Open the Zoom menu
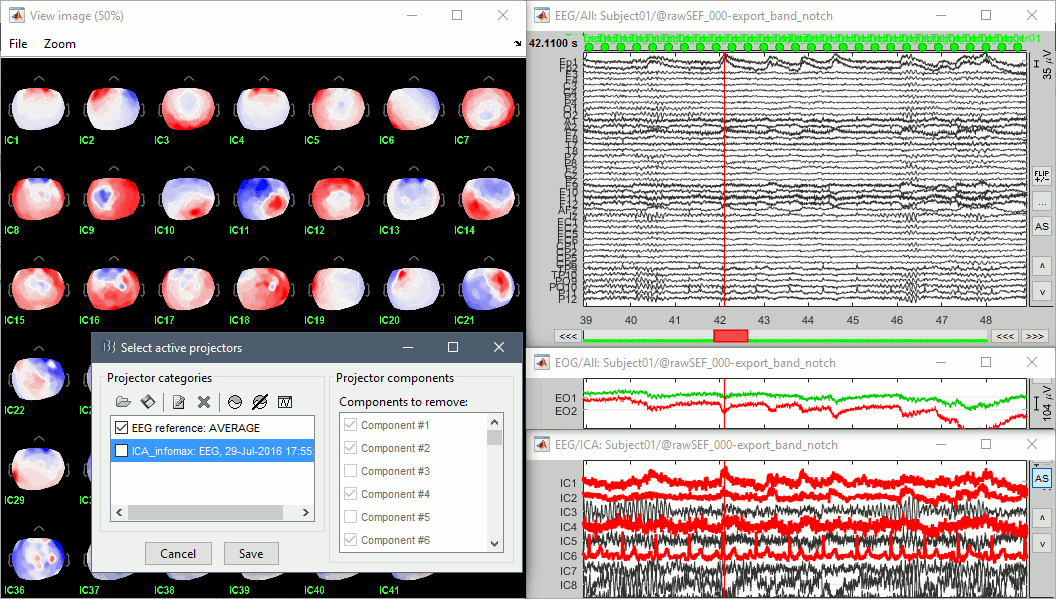The image size is (1056, 599). pyautogui.click(x=60, y=44)
